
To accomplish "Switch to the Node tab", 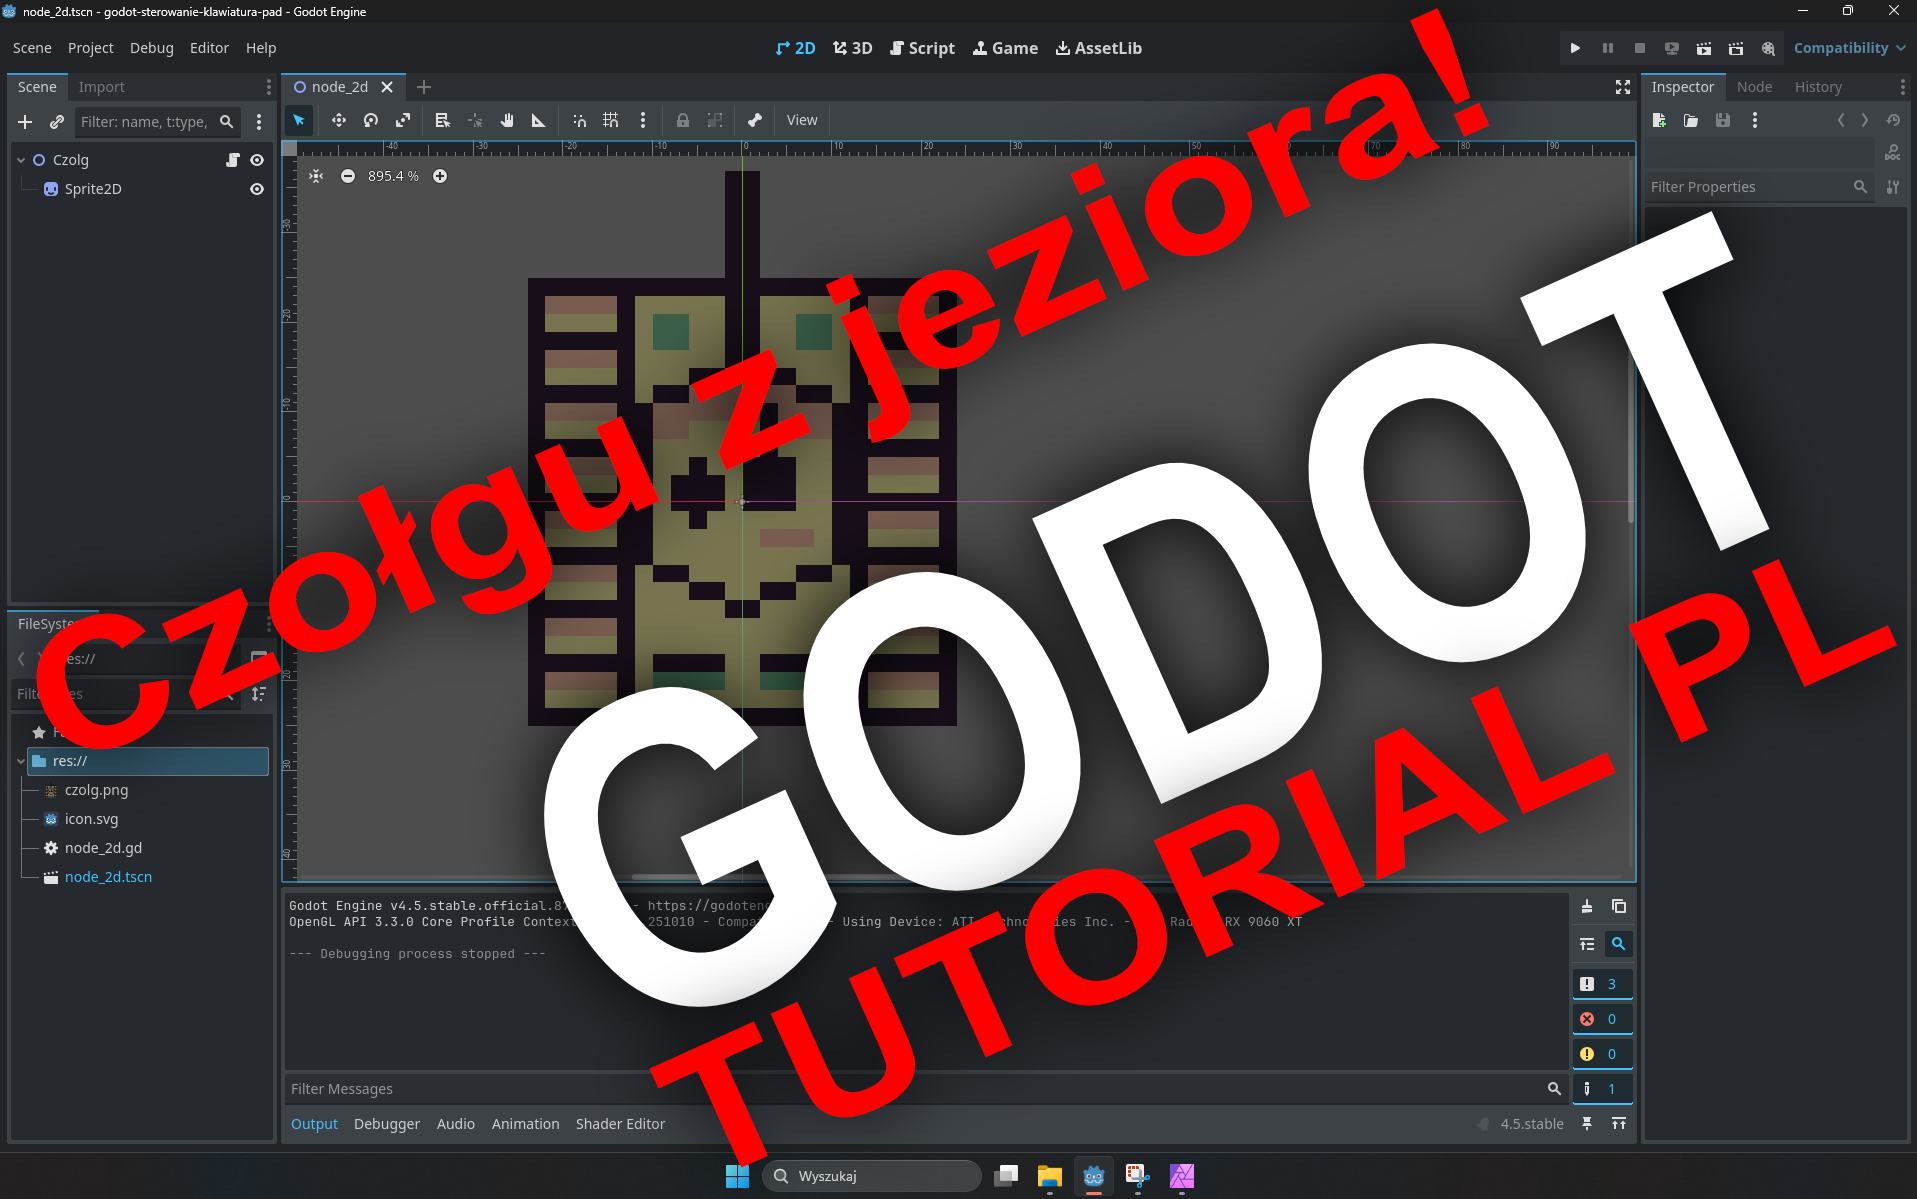I will coord(1754,87).
